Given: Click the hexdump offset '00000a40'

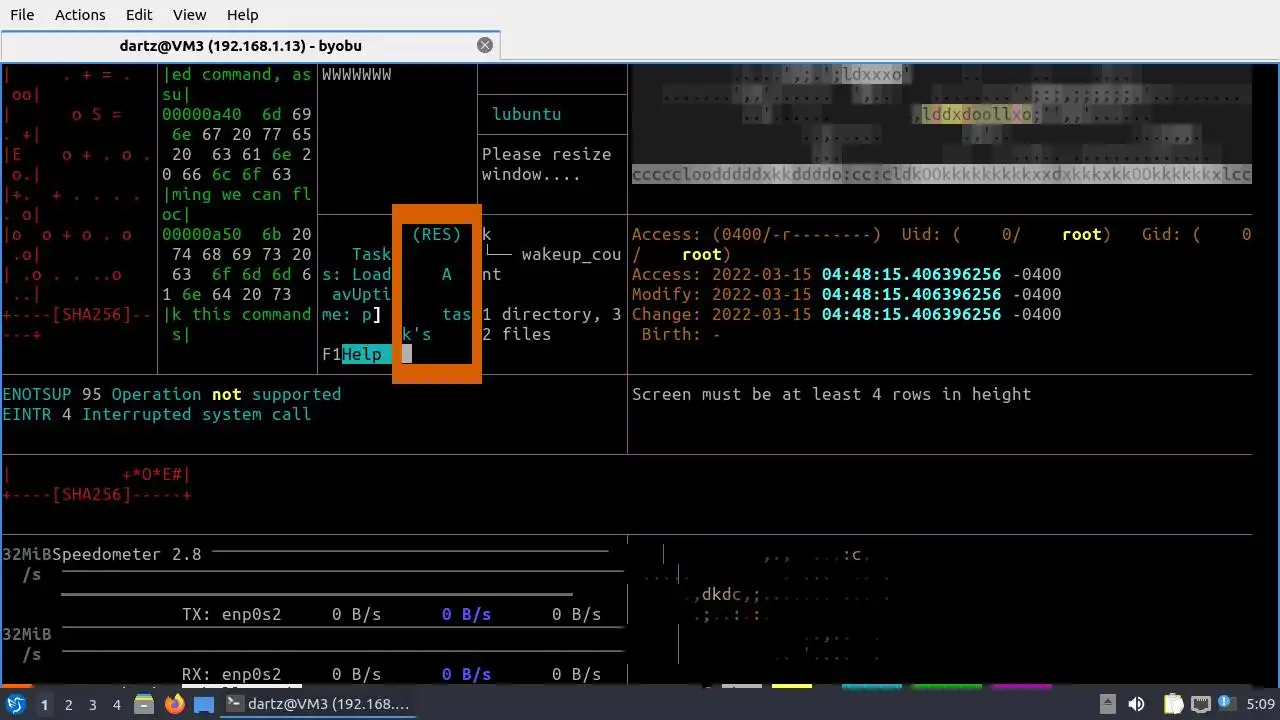Looking at the screenshot, I should pos(202,114).
